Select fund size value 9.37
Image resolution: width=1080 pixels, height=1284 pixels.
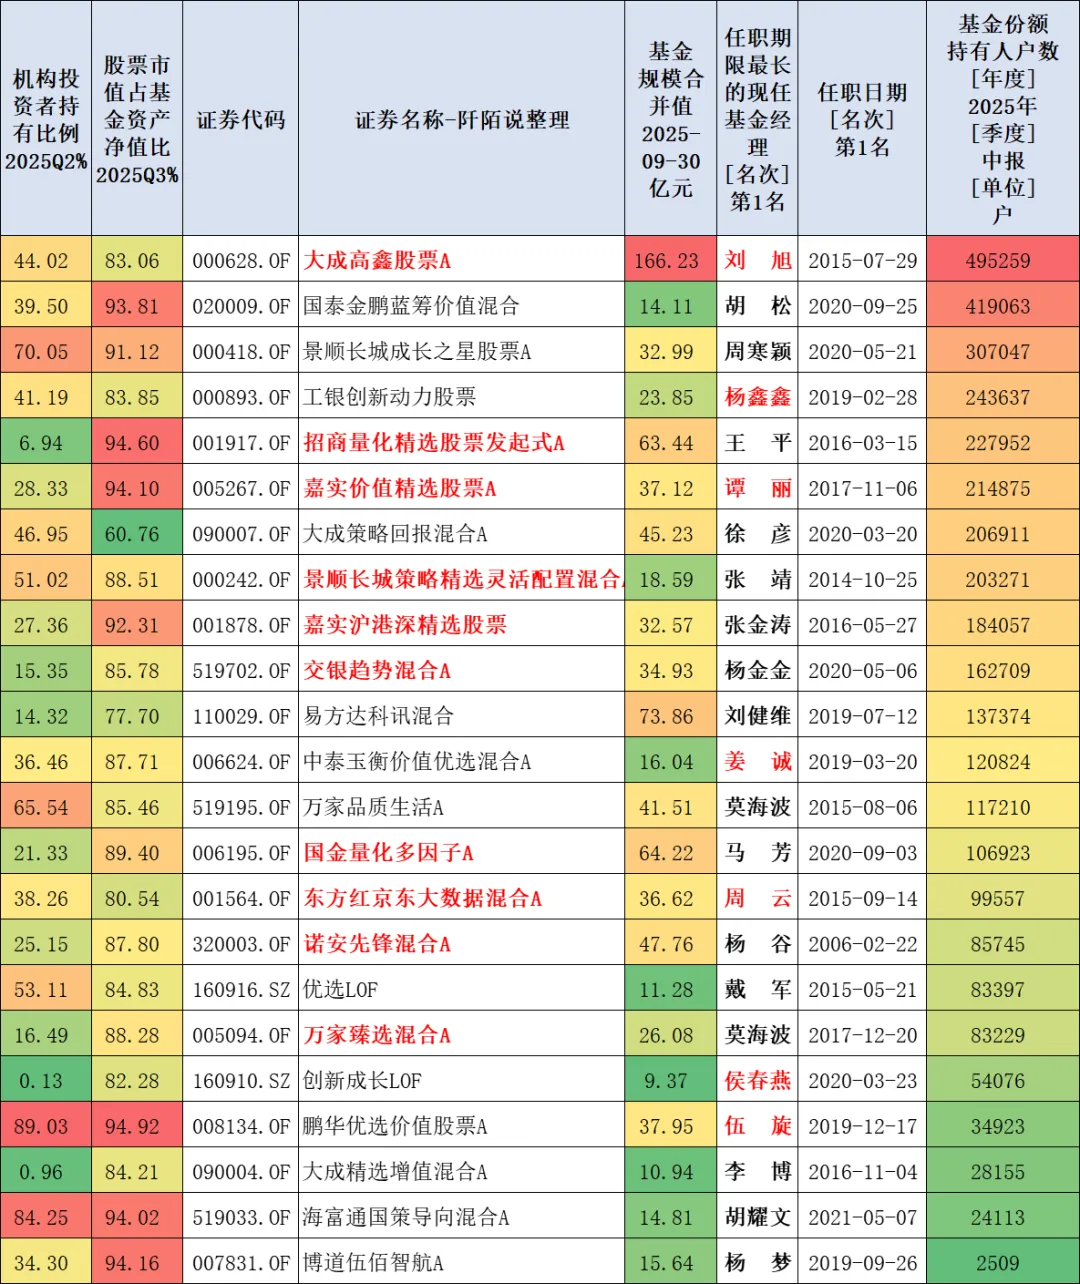pyautogui.click(x=667, y=1081)
